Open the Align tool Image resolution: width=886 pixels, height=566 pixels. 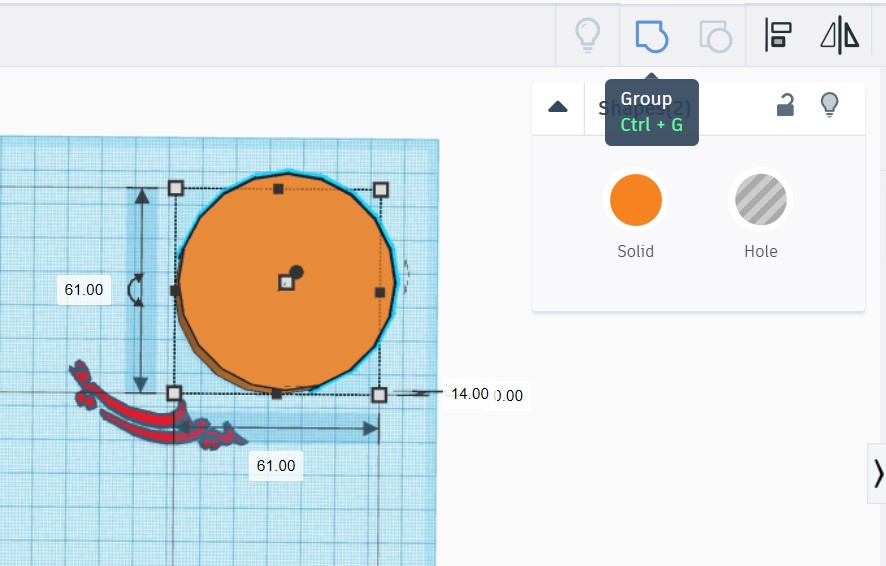[778, 35]
